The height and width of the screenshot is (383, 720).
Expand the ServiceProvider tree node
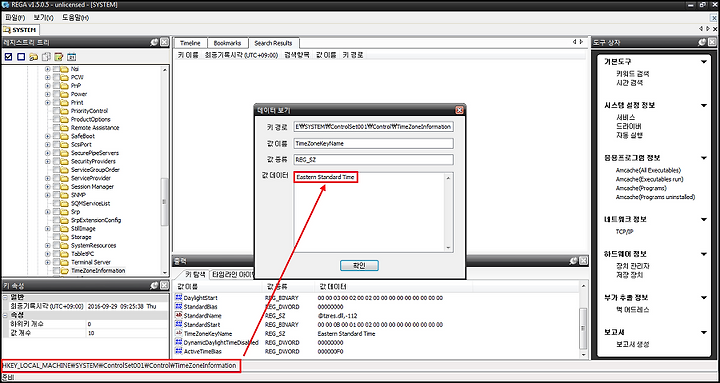pos(48,178)
